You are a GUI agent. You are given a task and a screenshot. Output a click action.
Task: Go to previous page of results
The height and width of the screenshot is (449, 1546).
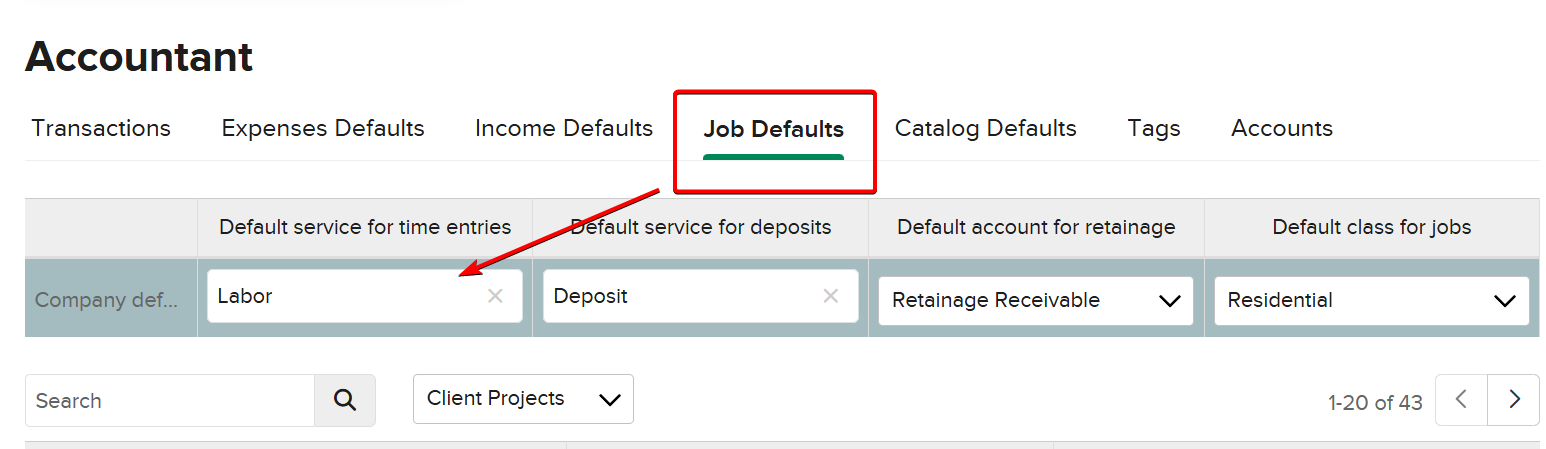pos(1461,400)
